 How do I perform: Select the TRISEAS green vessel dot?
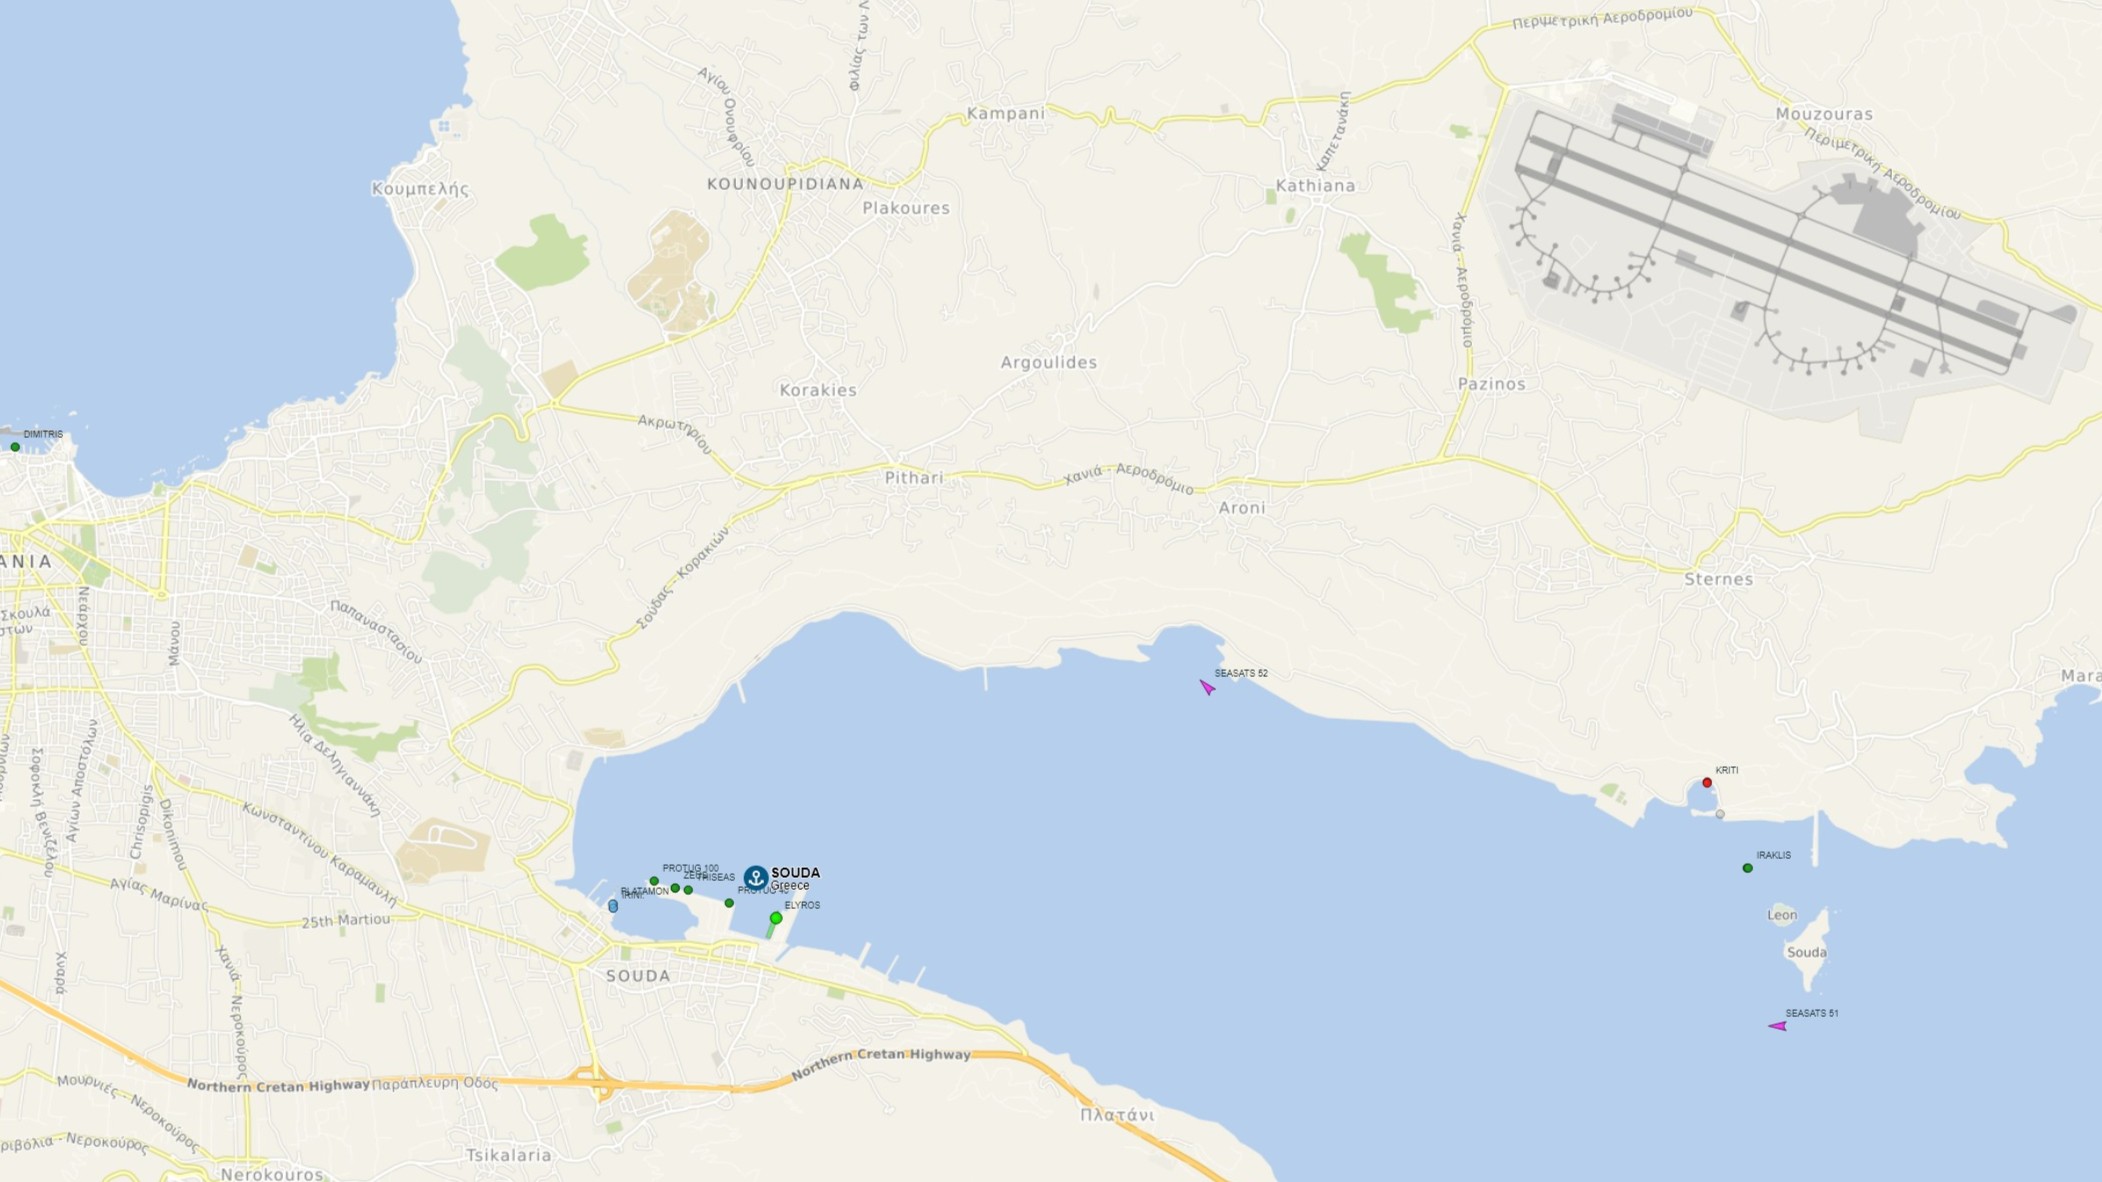click(688, 890)
